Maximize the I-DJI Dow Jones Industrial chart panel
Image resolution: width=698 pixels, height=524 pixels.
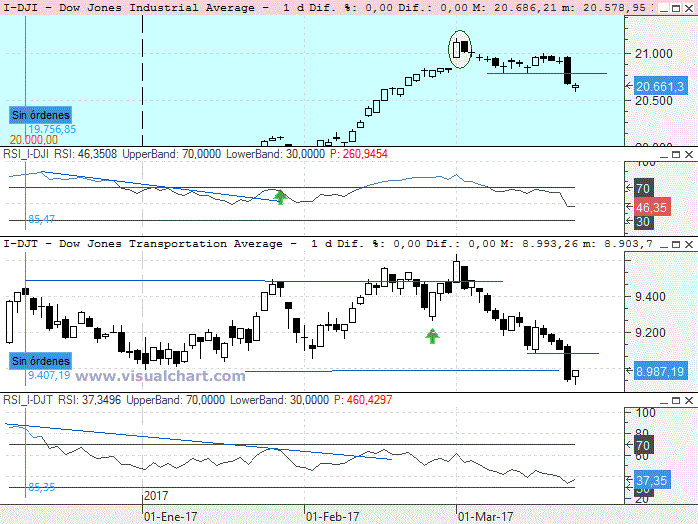[x=676, y=8]
